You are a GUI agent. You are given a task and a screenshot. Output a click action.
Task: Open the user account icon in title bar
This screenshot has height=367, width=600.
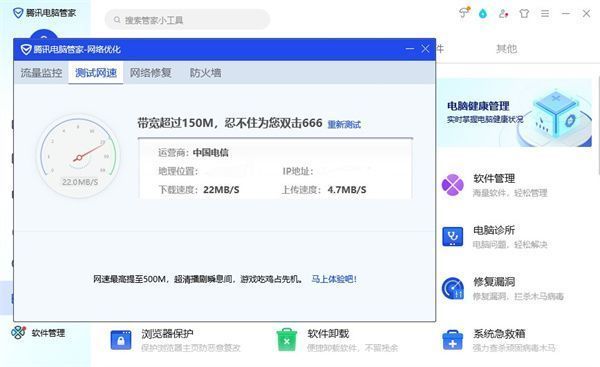[x=504, y=14]
